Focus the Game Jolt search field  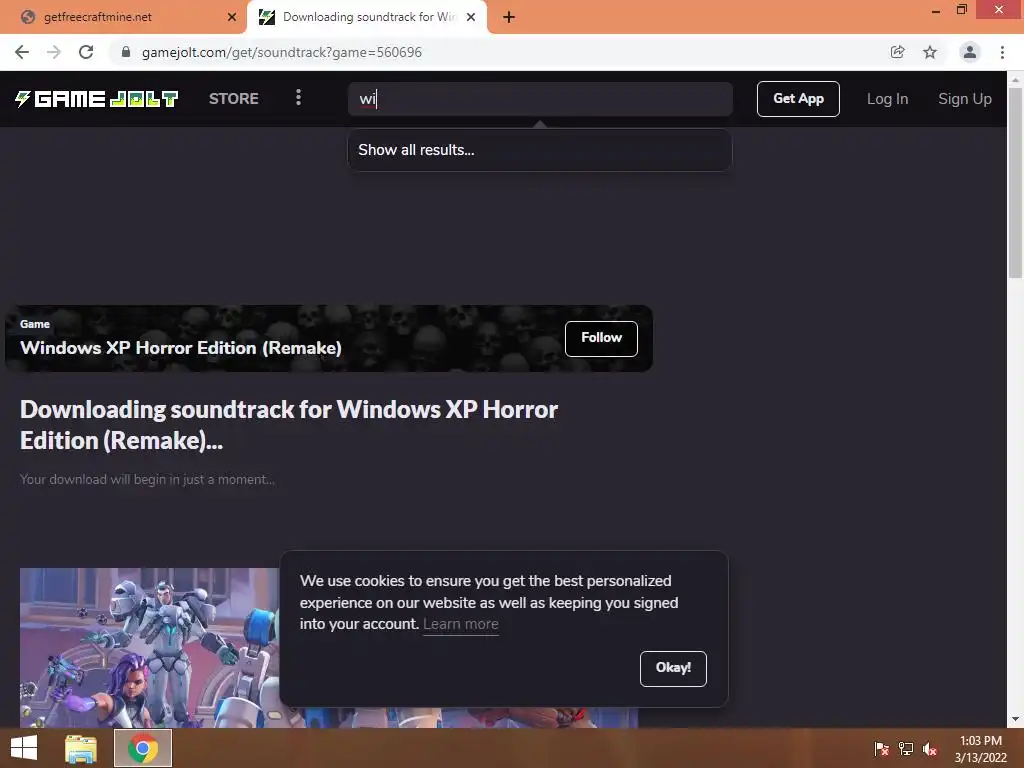tap(539, 99)
